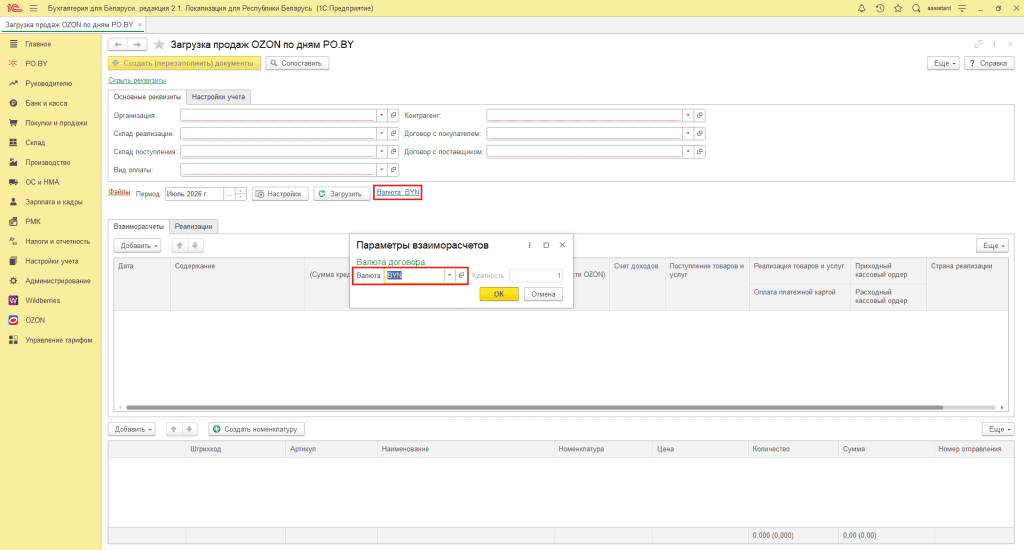Expand Валюта dropdown in dialog
1024x550 pixels.
[x=449, y=275]
